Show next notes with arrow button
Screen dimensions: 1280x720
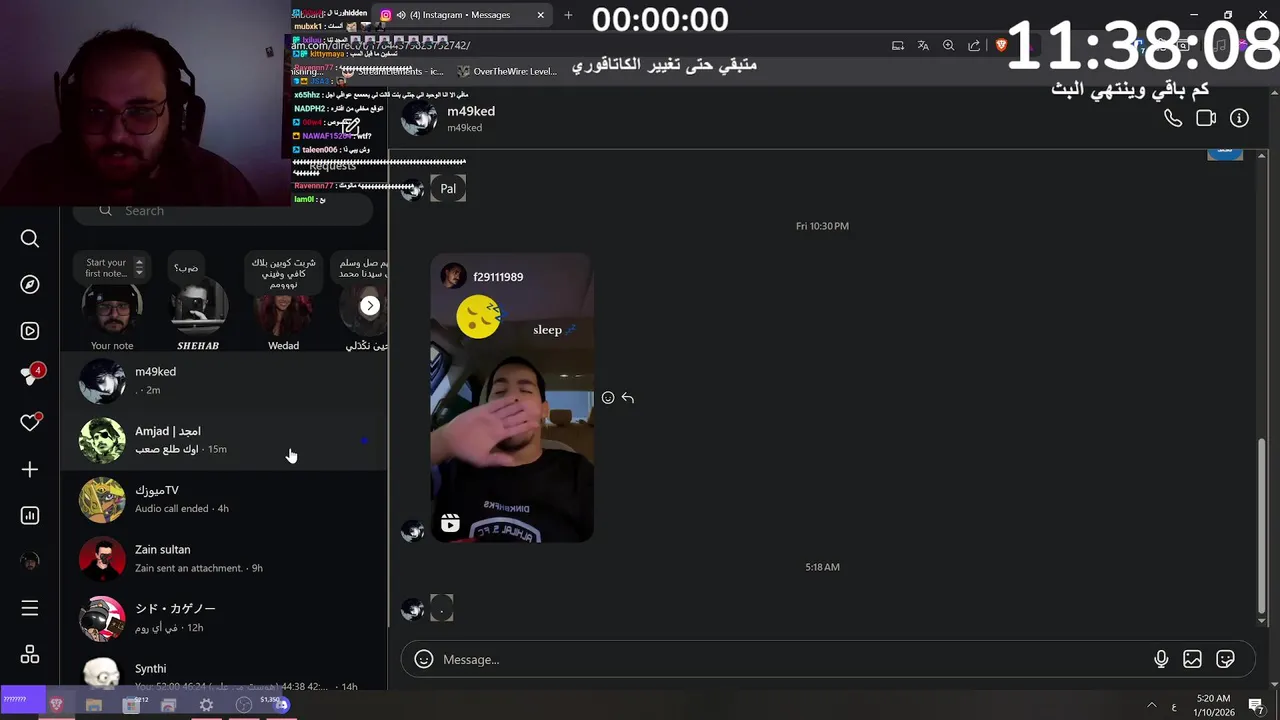[370, 306]
